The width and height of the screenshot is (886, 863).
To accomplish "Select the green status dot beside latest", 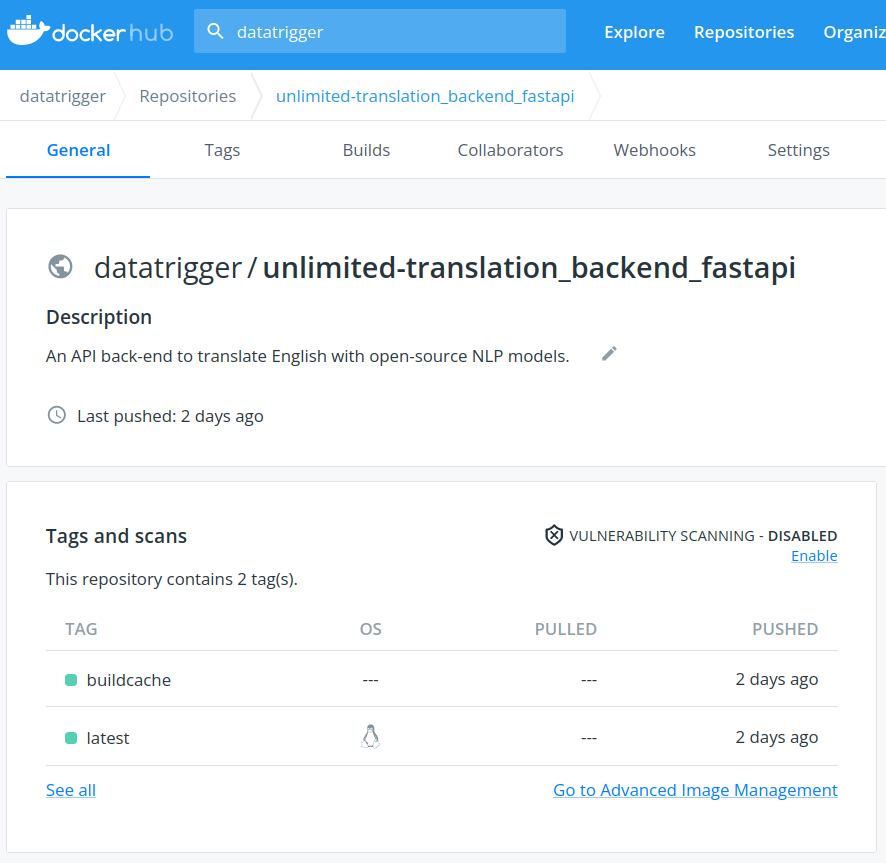I will [71, 738].
